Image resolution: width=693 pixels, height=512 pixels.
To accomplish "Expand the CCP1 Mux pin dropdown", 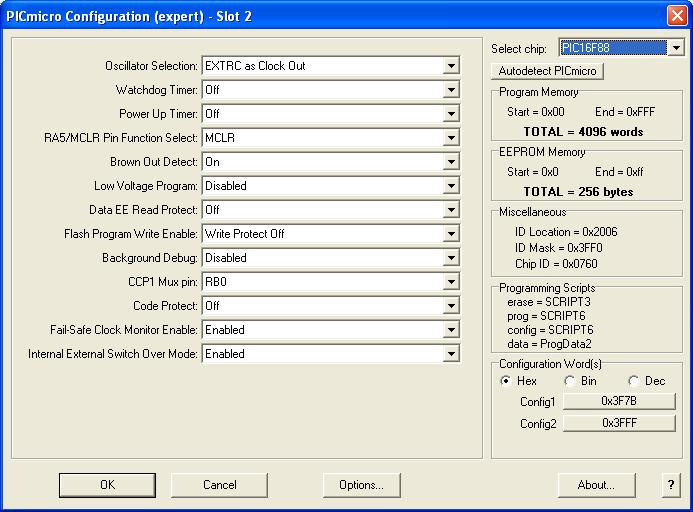I will pyautogui.click(x=451, y=282).
